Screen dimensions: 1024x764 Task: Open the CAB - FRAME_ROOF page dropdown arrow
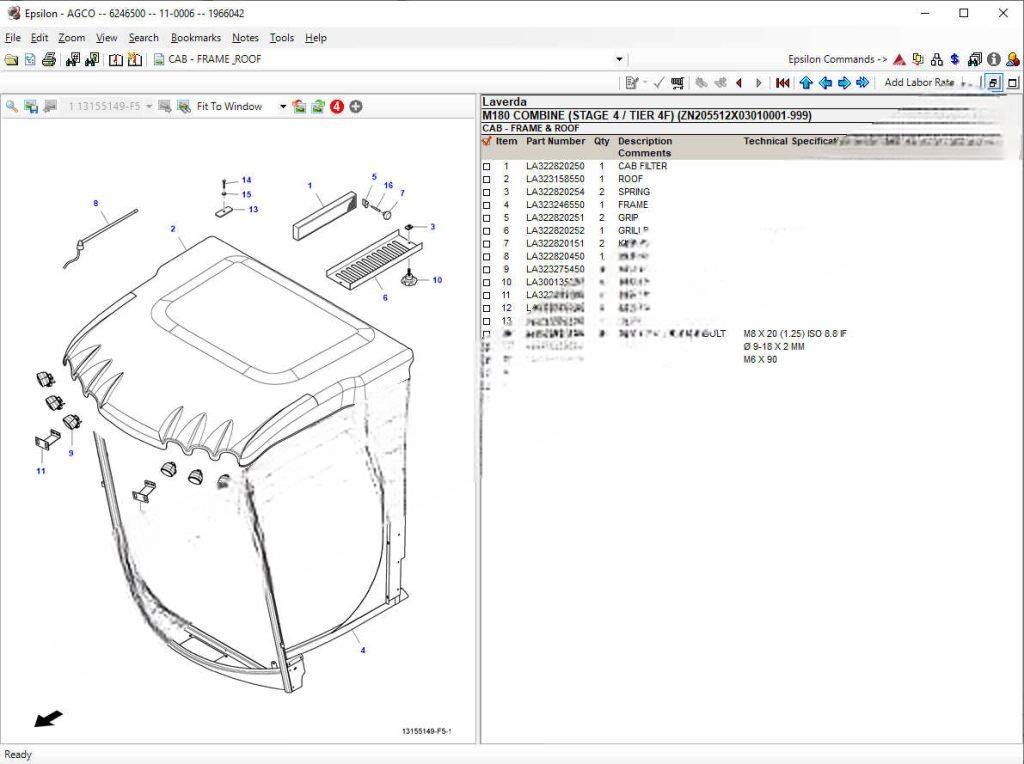[619, 59]
